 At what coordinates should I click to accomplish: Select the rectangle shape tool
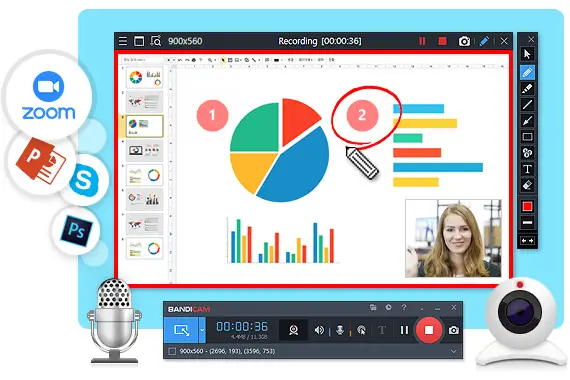point(527,137)
